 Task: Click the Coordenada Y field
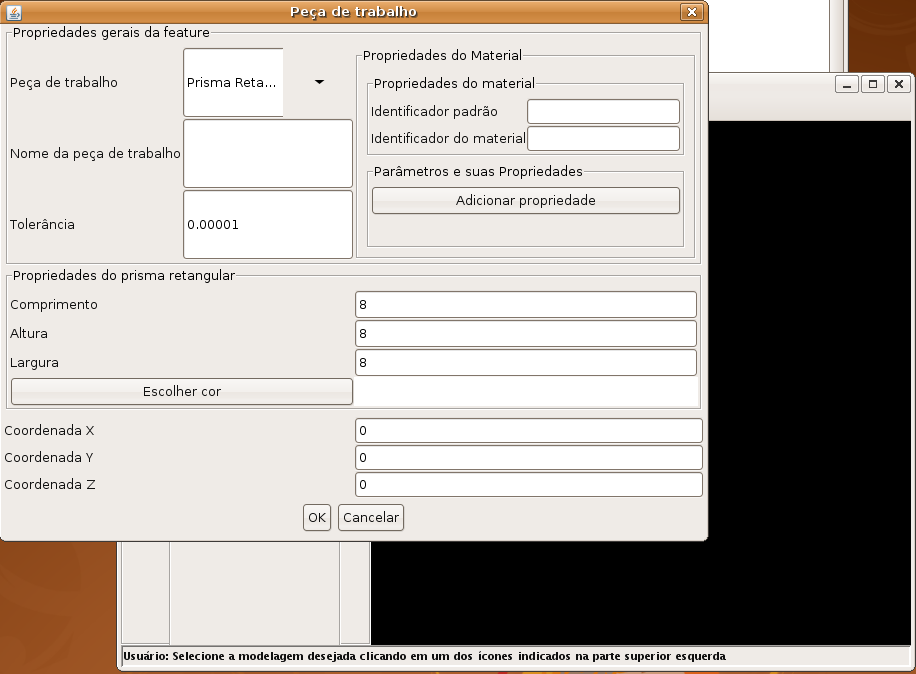click(x=528, y=457)
